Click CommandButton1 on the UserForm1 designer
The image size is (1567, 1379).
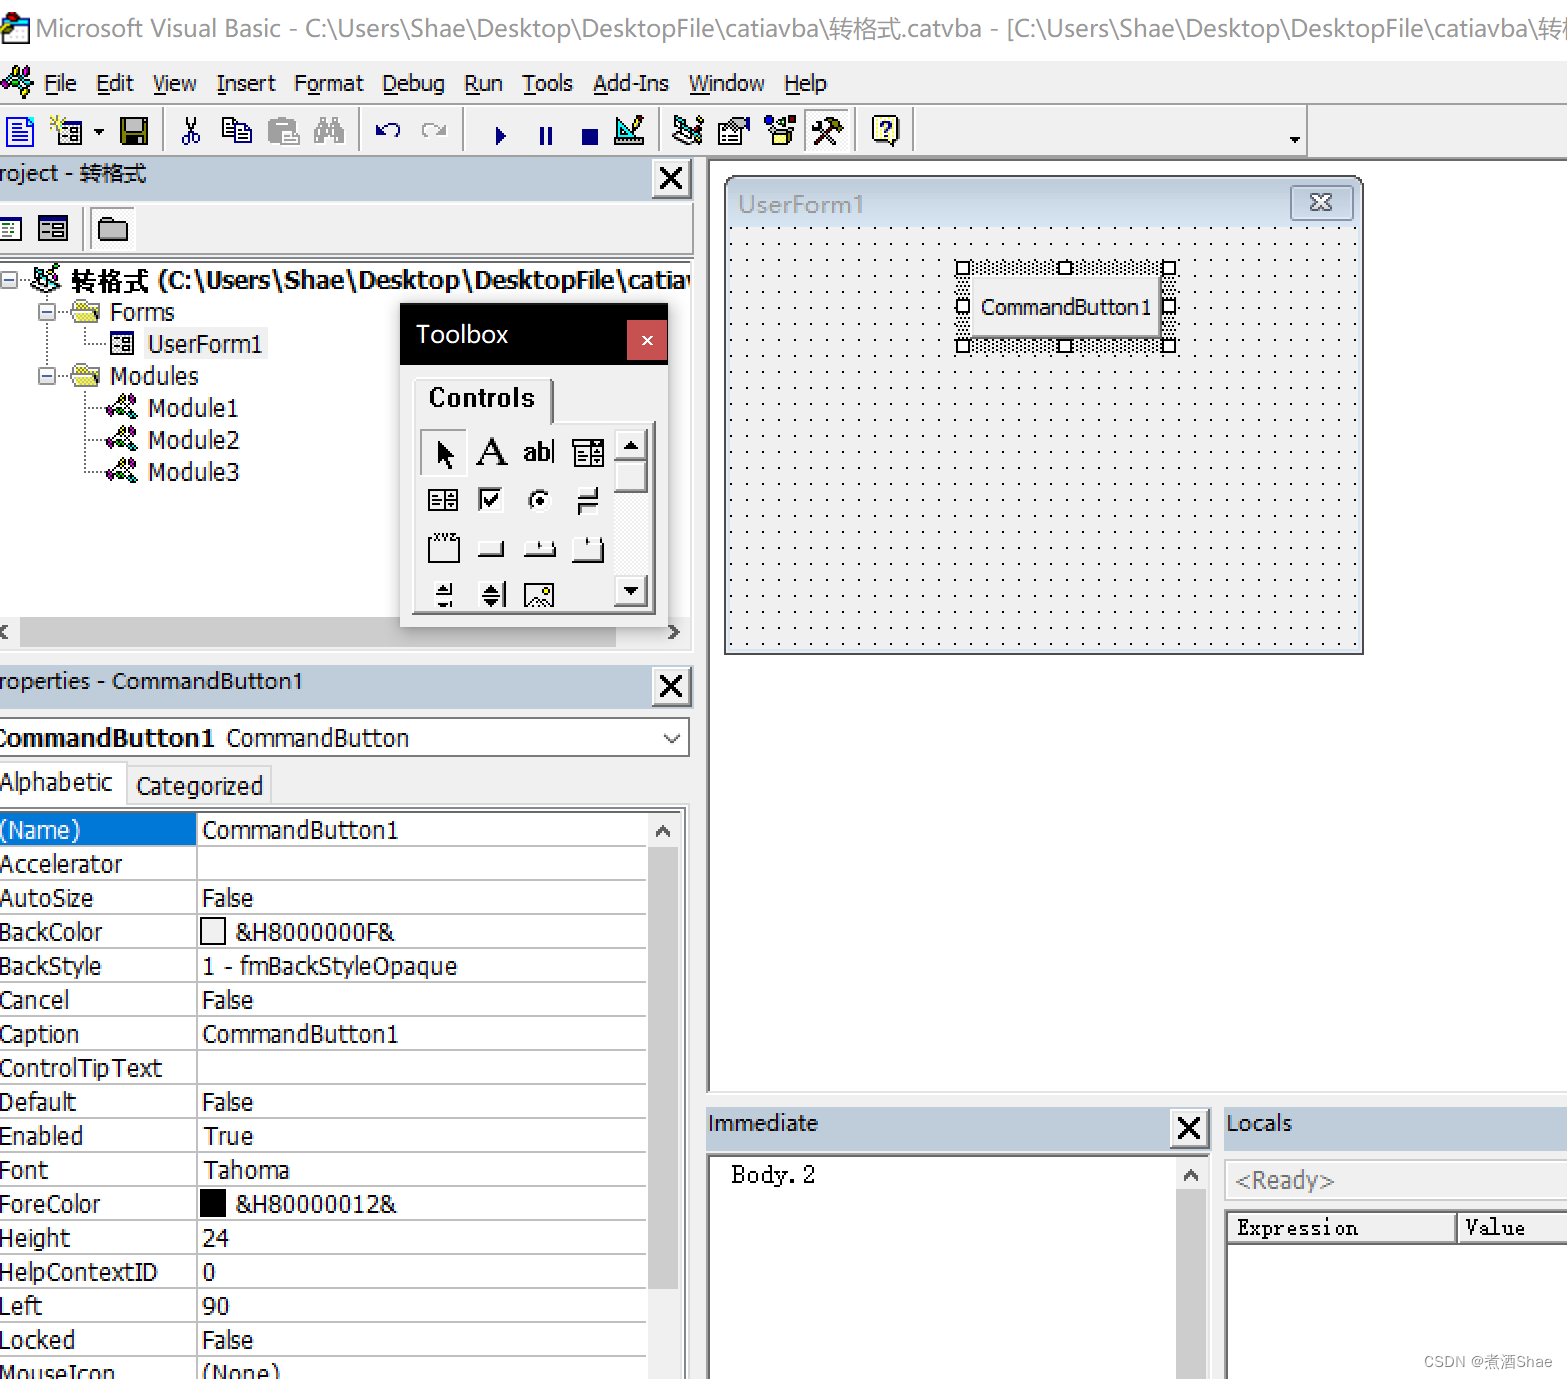(1065, 307)
